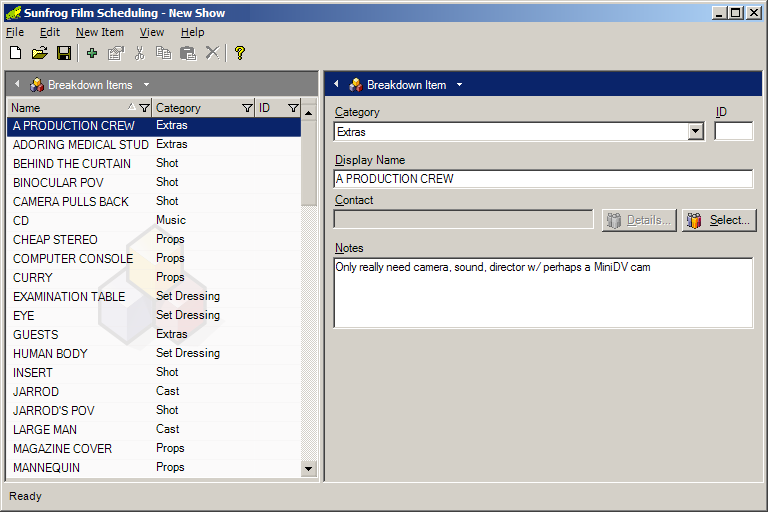Click the New document toolbar icon
Screen dimensions: 768x512
[x=16, y=53]
